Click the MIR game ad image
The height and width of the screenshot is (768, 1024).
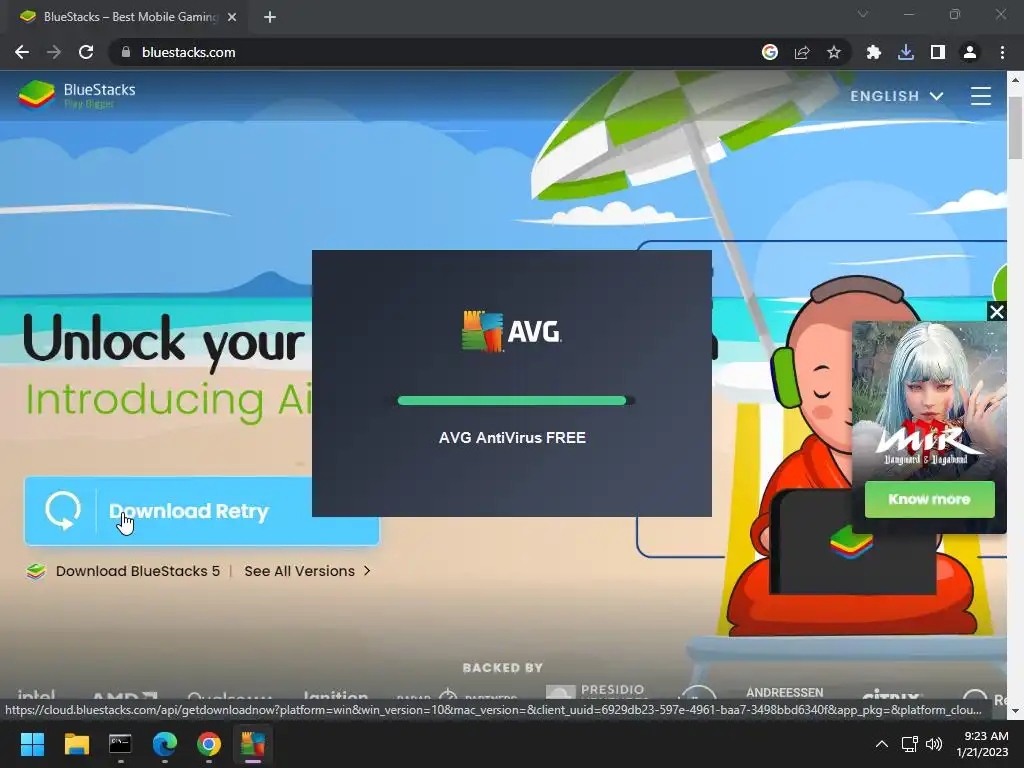coord(929,400)
